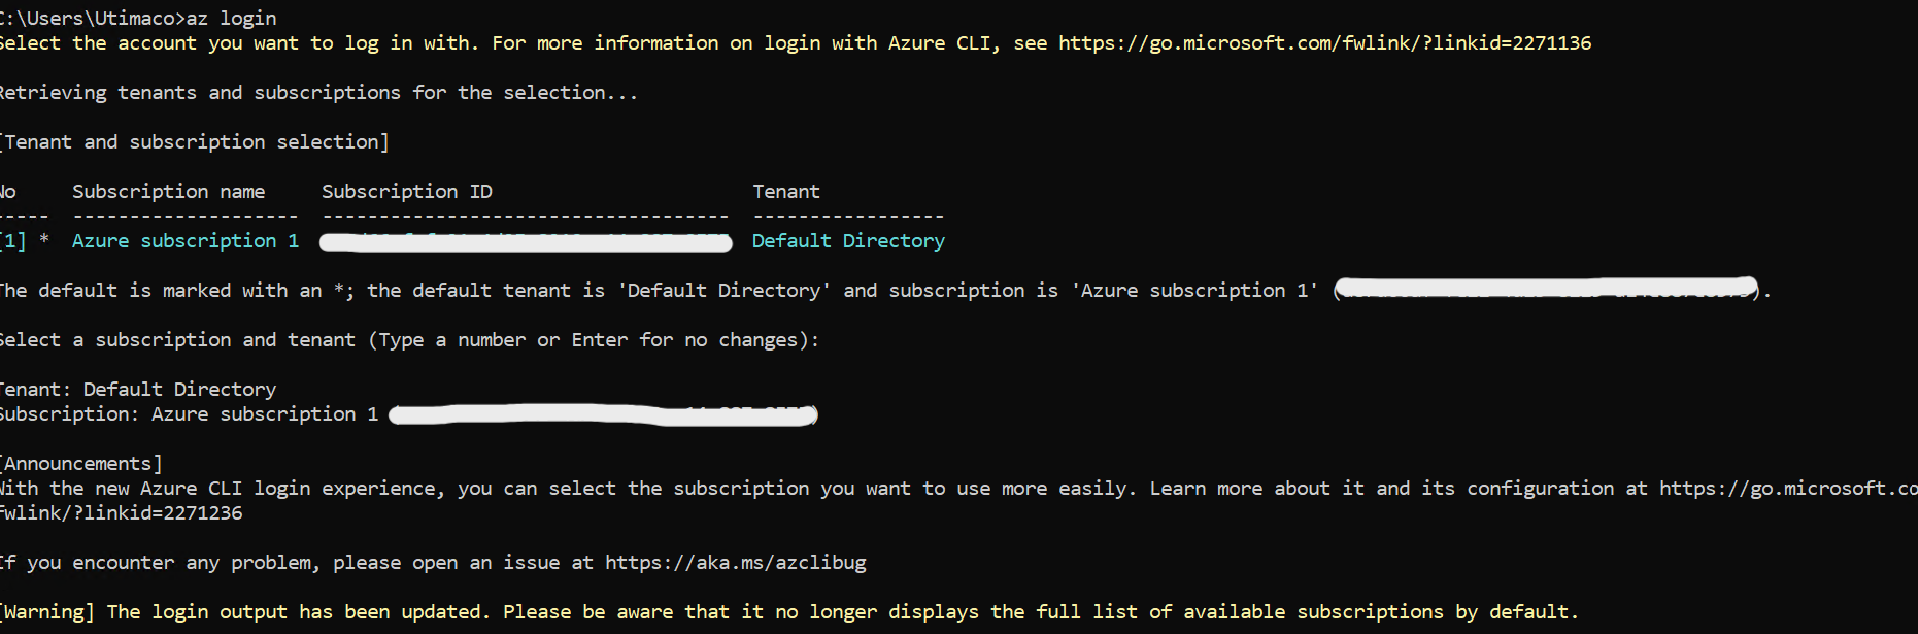Select the 'az login' command text
This screenshot has height=634, width=1918.
[x=231, y=18]
